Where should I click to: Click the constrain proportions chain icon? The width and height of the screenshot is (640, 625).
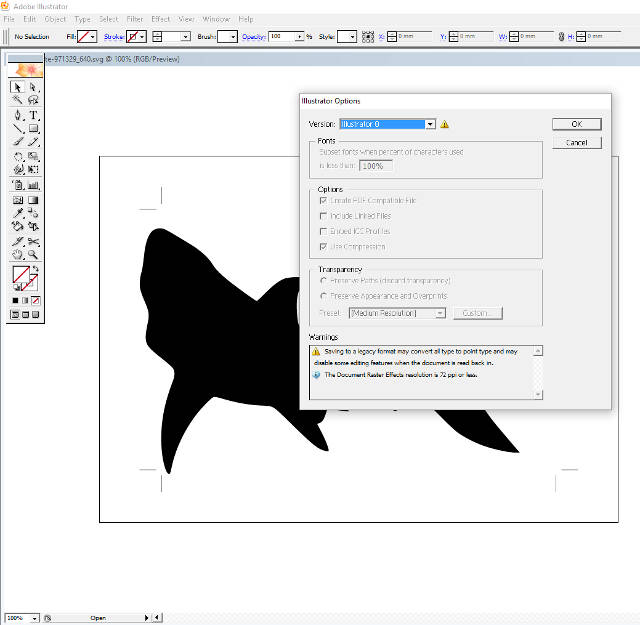[x=561, y=37]
